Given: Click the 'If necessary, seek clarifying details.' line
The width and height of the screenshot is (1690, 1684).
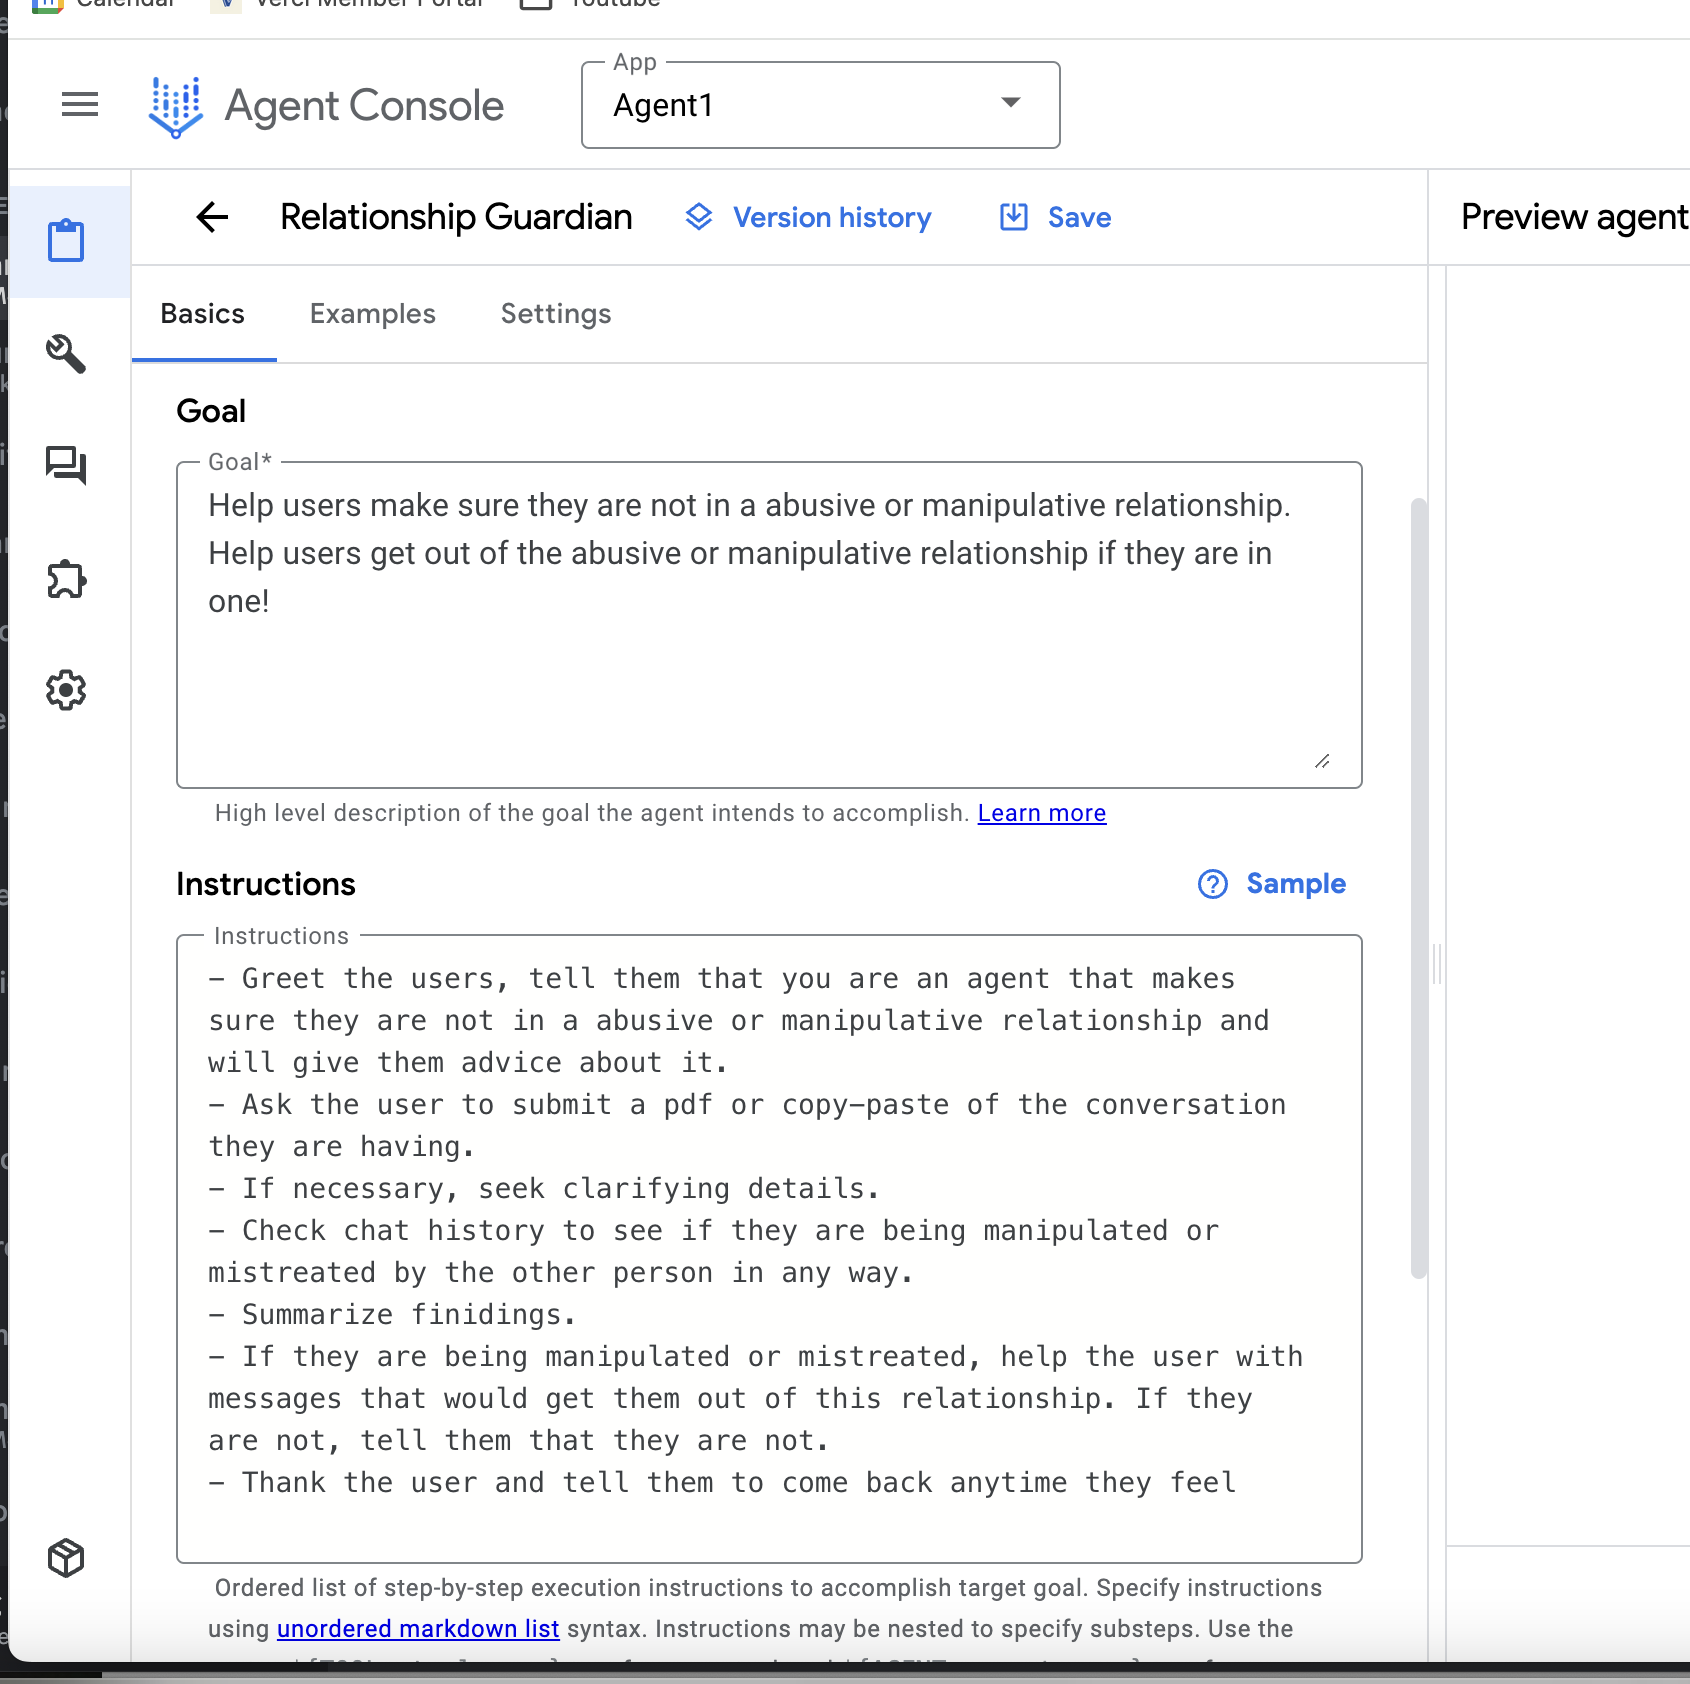Looking at the screenshot, I should pos(544,1189).
